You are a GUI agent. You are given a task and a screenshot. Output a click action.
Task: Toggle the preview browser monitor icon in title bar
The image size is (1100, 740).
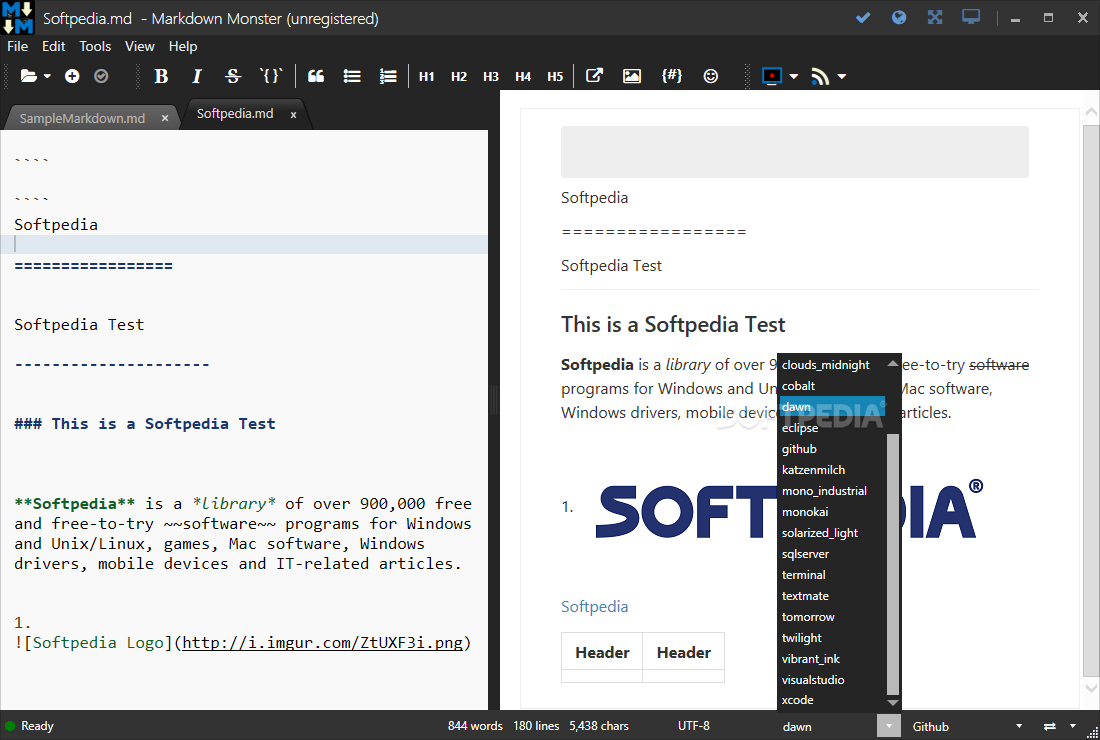(970, 17)
